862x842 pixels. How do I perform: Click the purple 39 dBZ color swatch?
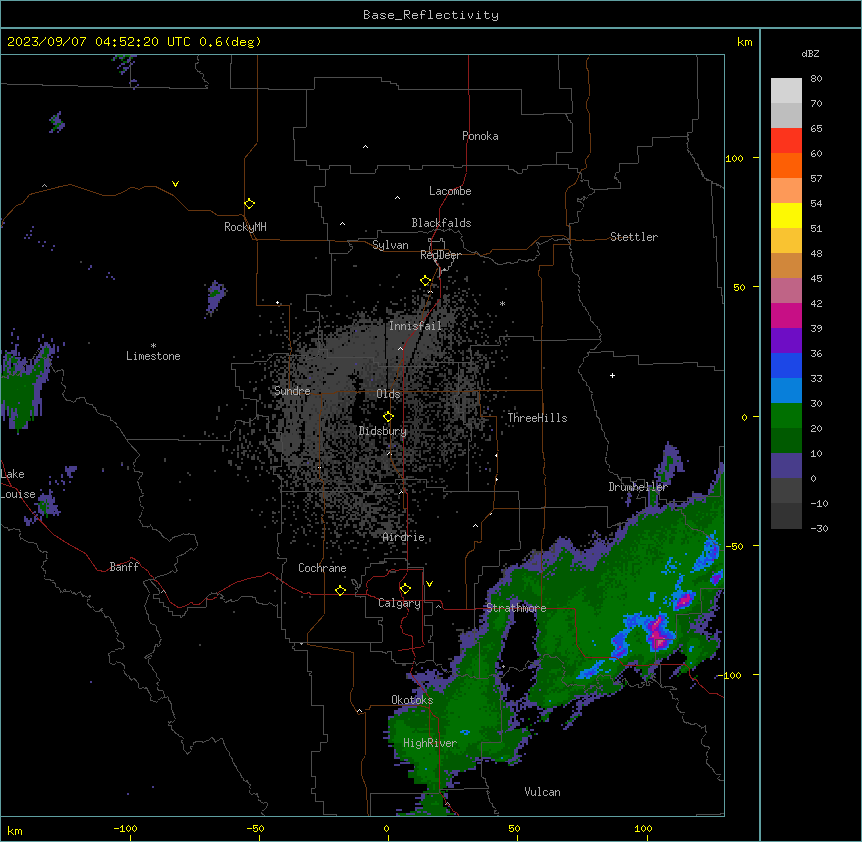(786, 341)
